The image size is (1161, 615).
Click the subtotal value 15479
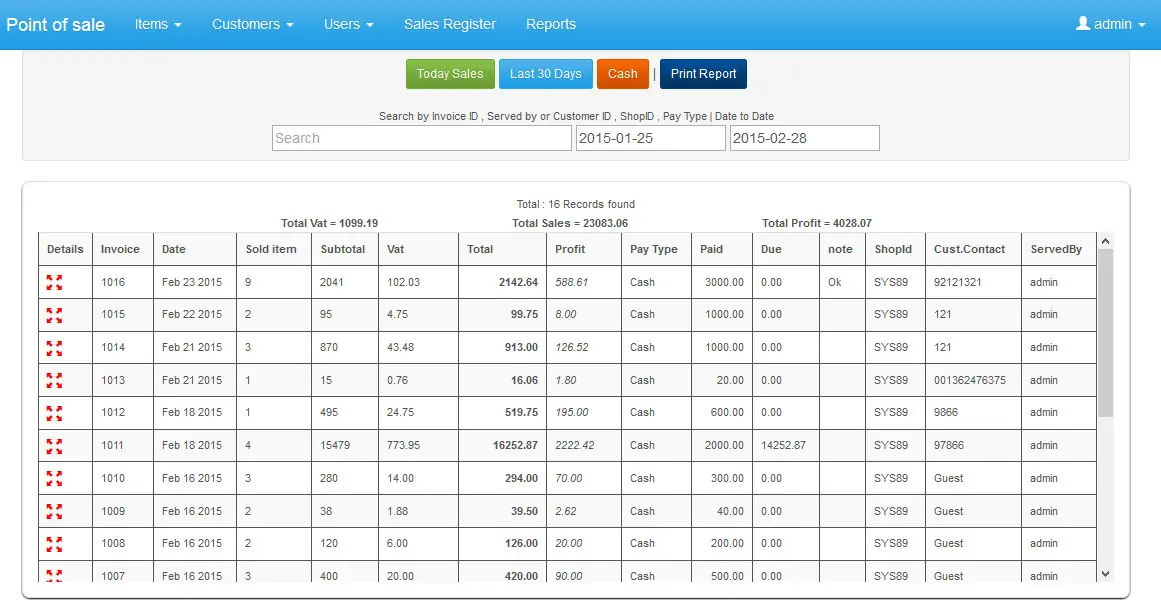tap(335, 446)
